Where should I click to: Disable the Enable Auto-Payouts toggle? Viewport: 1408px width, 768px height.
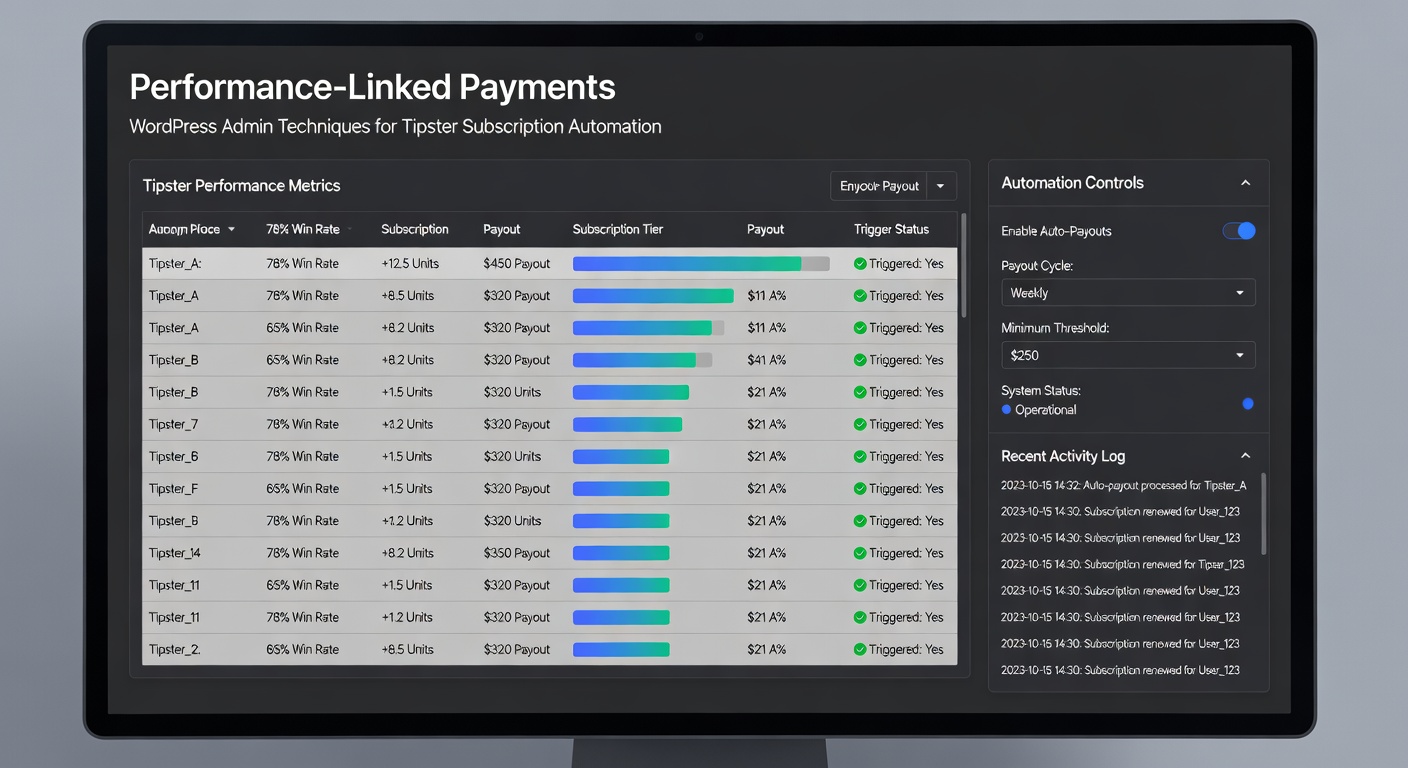point(1239,231)
